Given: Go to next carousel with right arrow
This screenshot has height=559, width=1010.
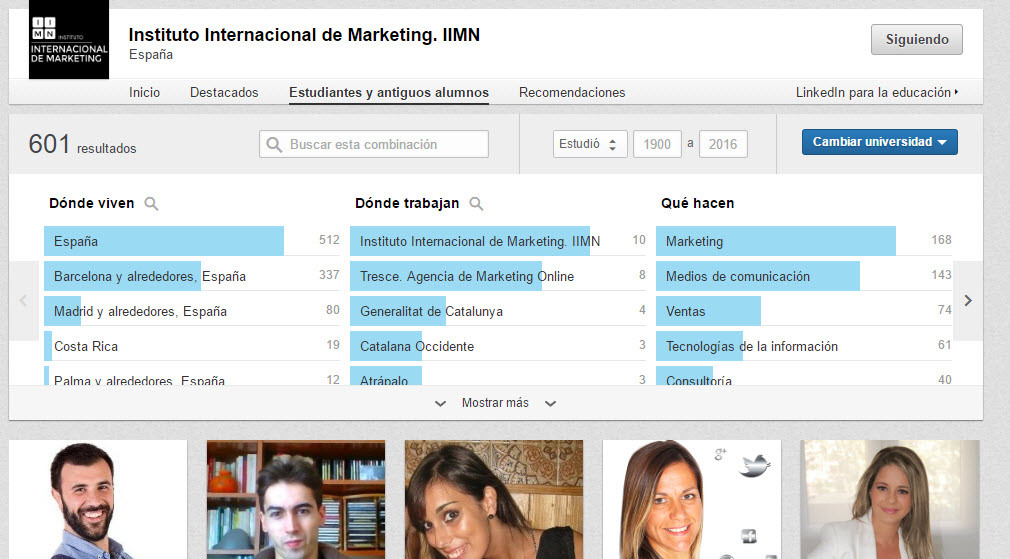Looking at the screenshot, I should tap(967, 300).
